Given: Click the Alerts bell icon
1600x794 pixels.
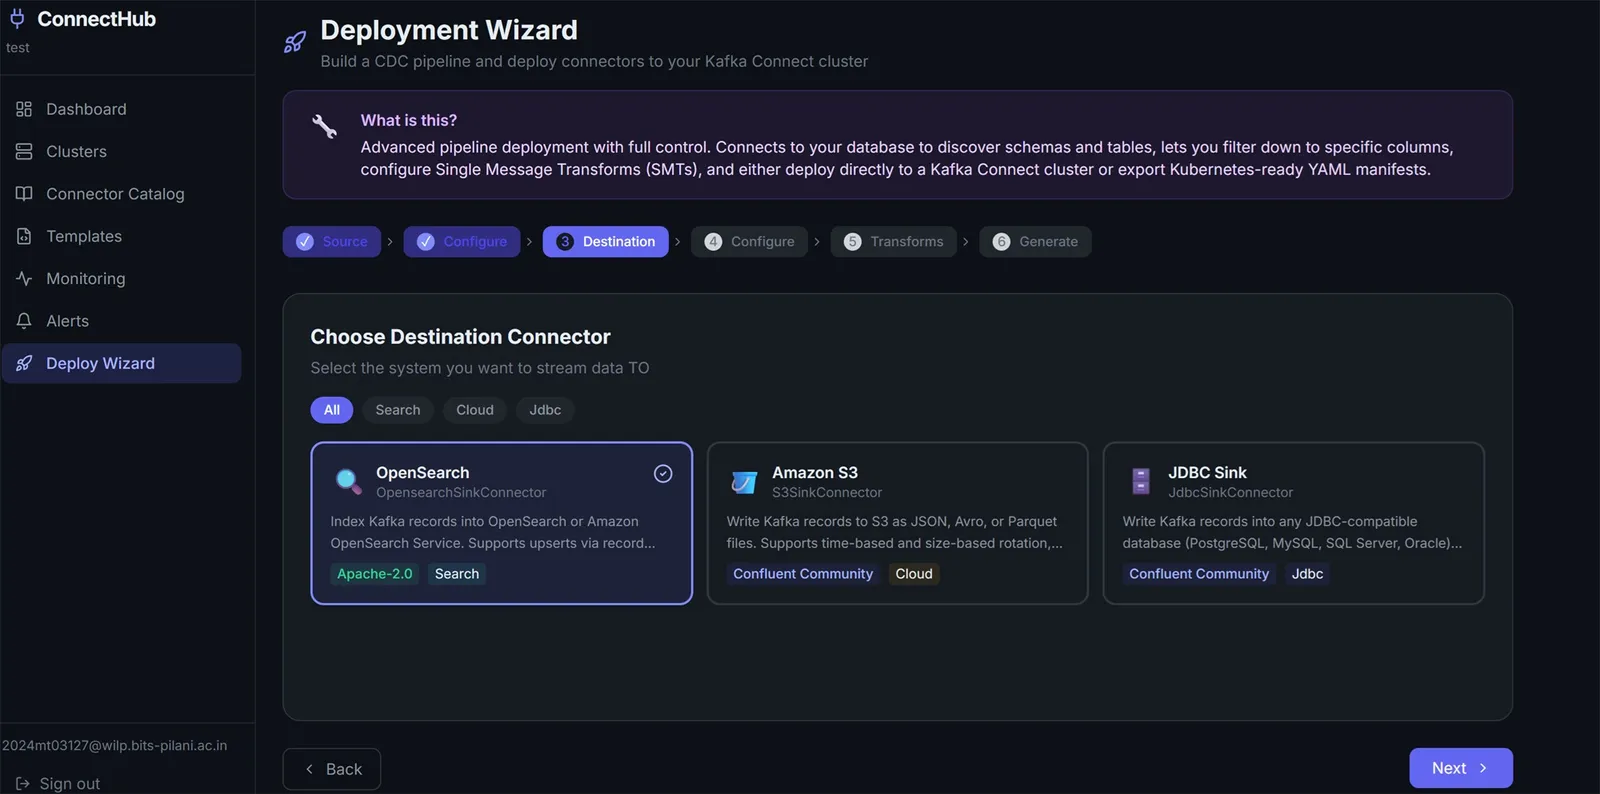Looking at the screenshot, I should tap(24, 321).
